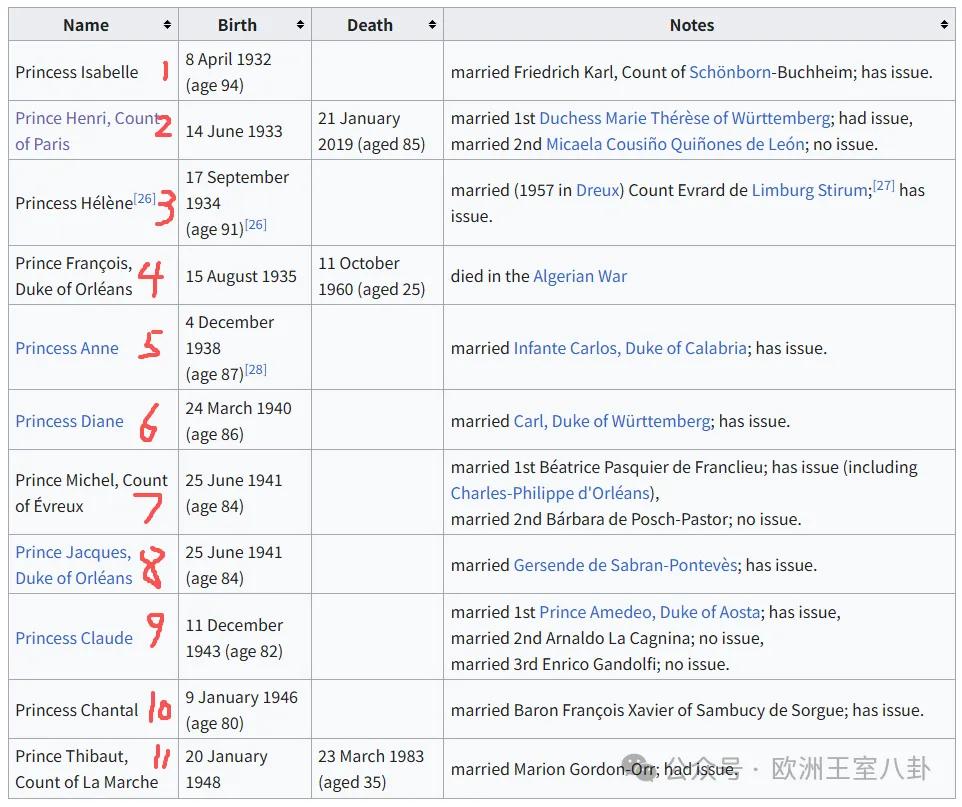Open Gersende de Sabran-Pontevès link
The height and width of the screenshot is (807, 962).
coord(625,565)
